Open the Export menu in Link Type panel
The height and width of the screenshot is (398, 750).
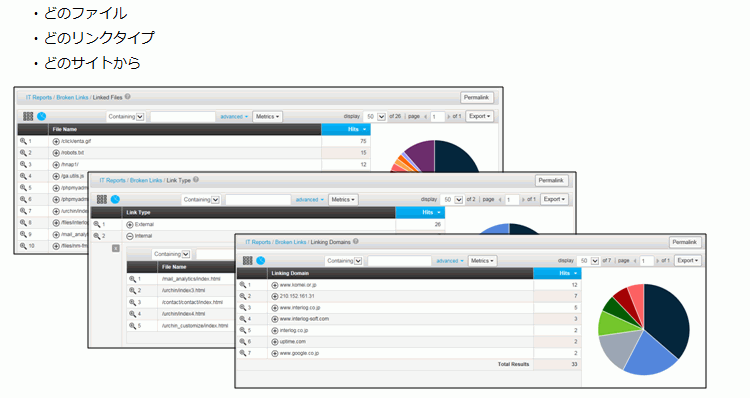[554, 199]
